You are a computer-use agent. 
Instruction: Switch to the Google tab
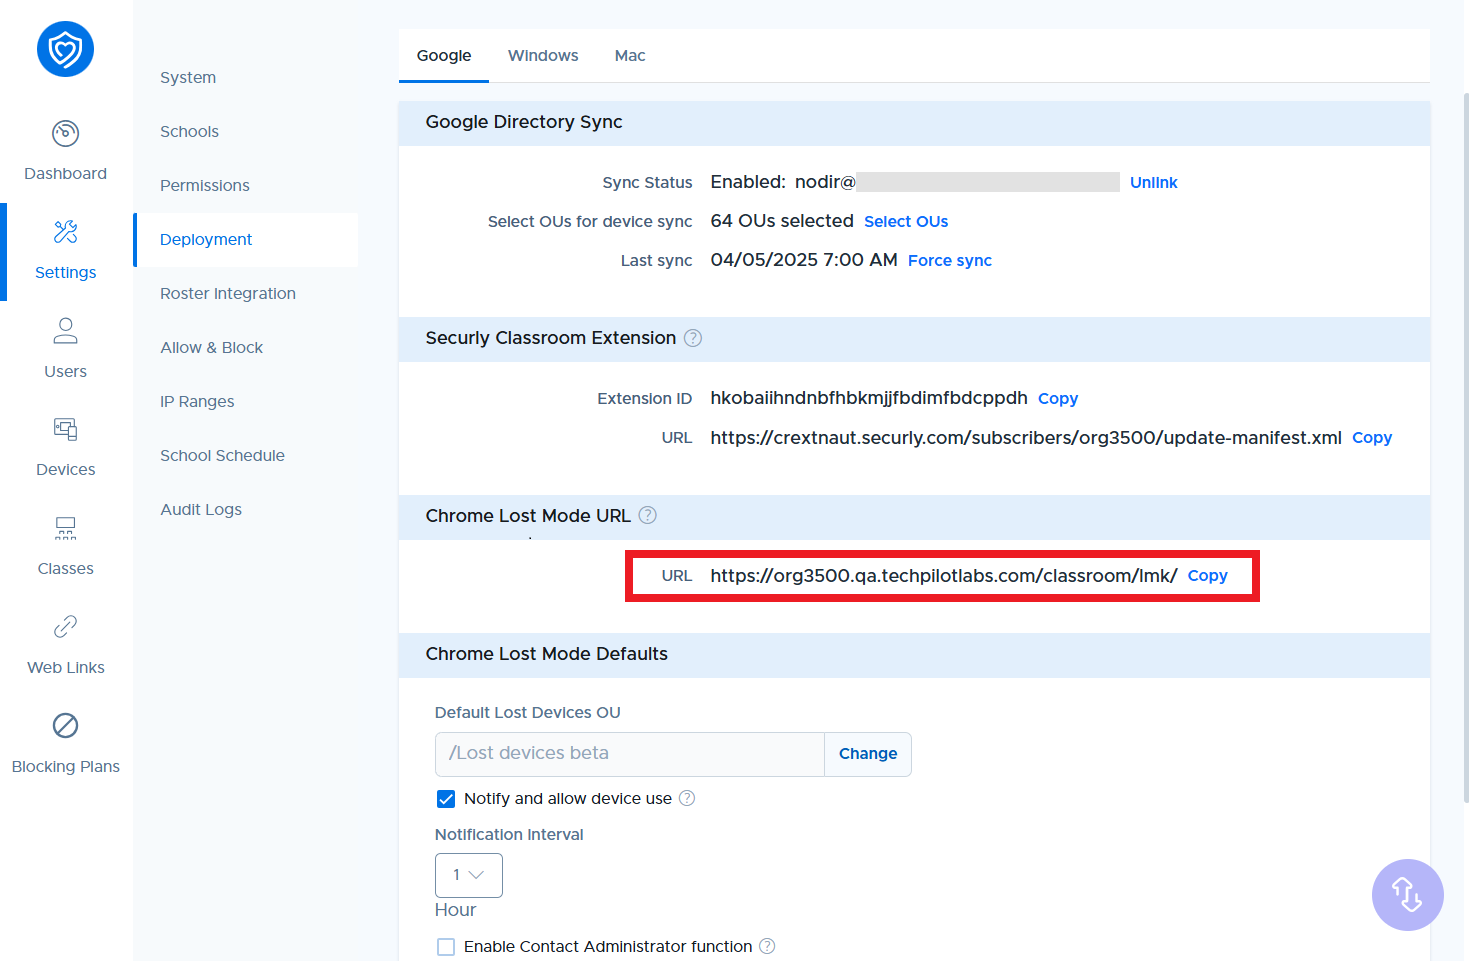(444, 56)
